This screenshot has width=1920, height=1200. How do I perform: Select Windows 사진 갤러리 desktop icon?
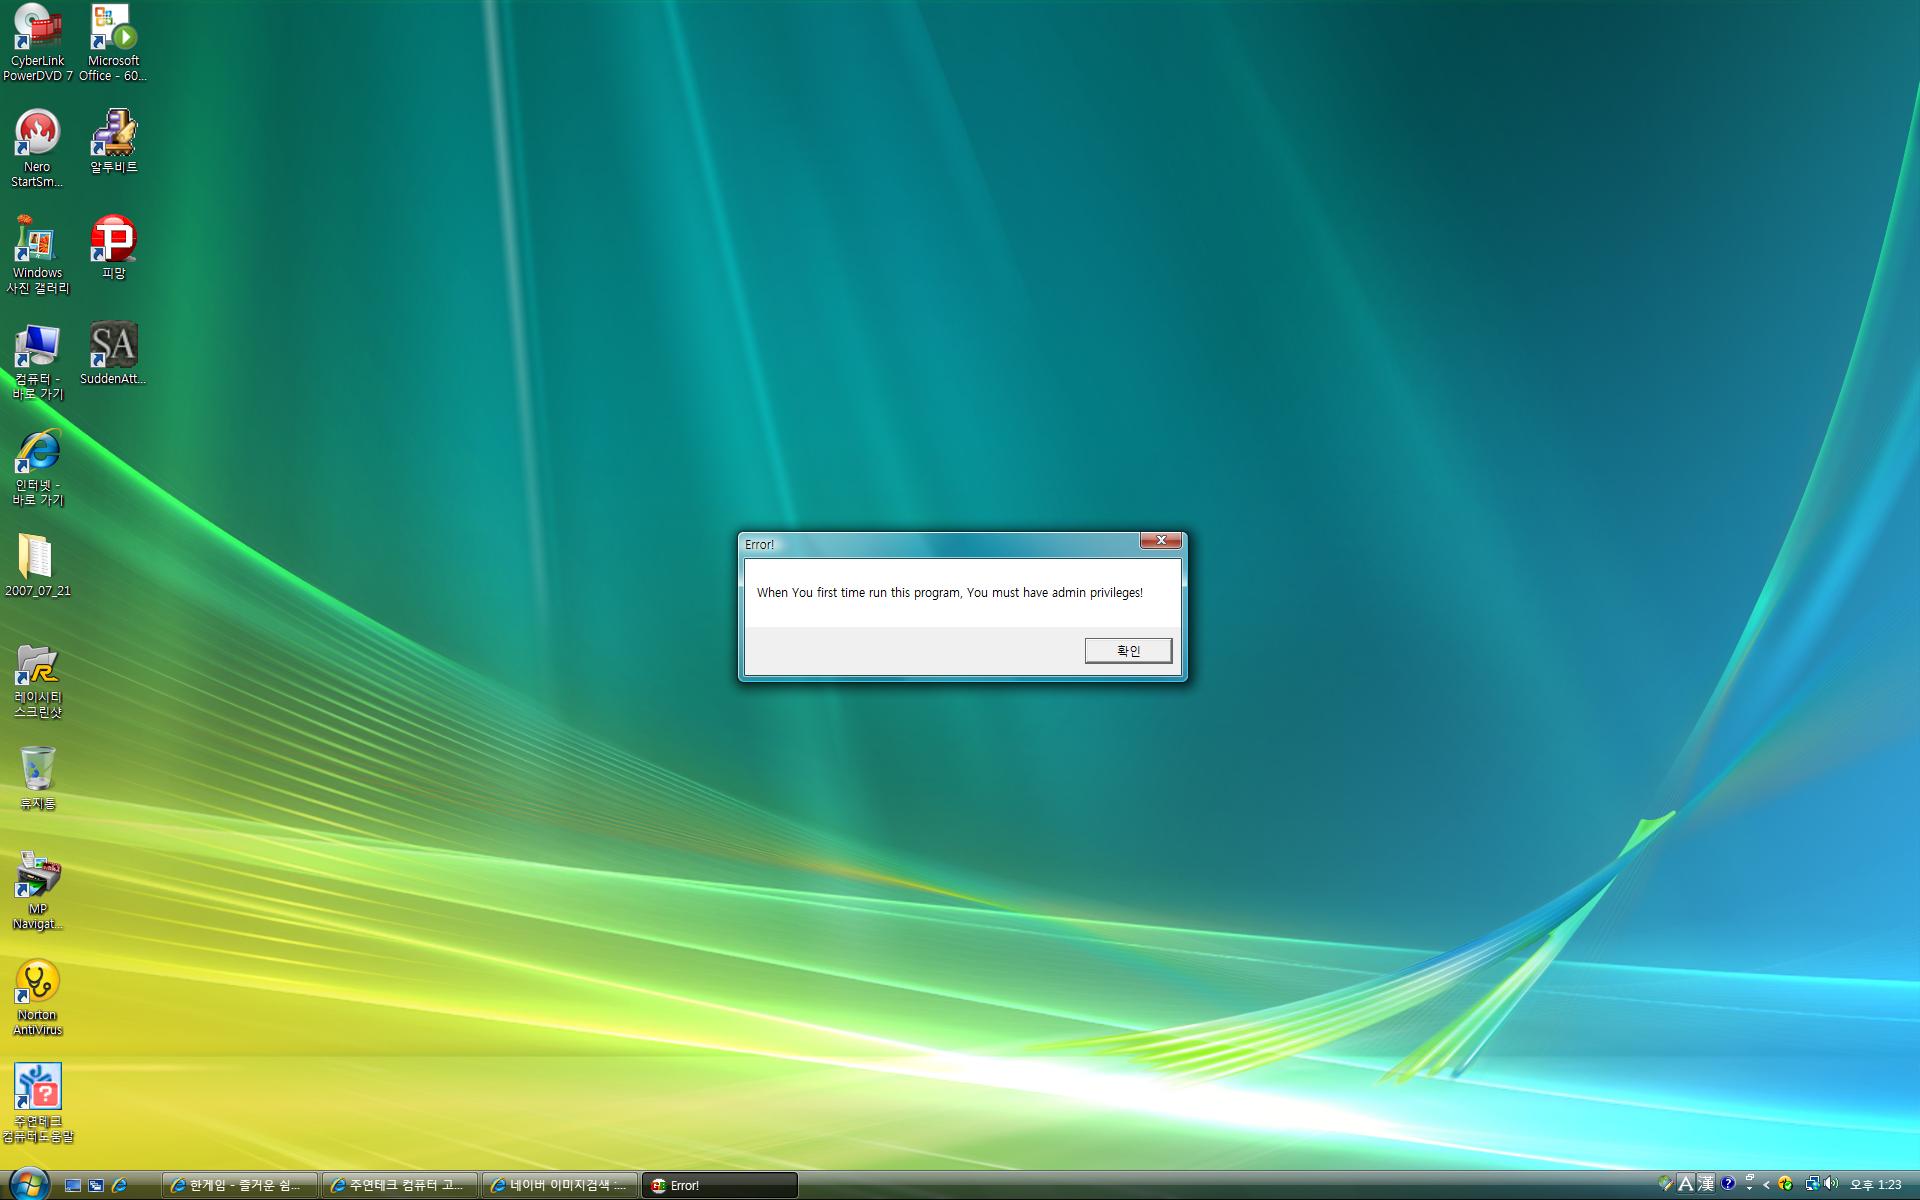(38, 254)
